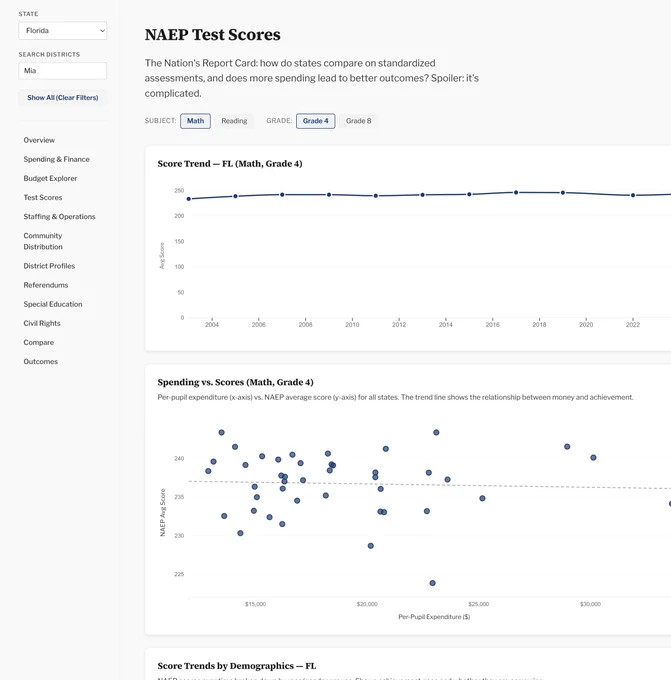Click the Search Districts input field
Viewport: 671px width, 680px height.
point(62,71)
